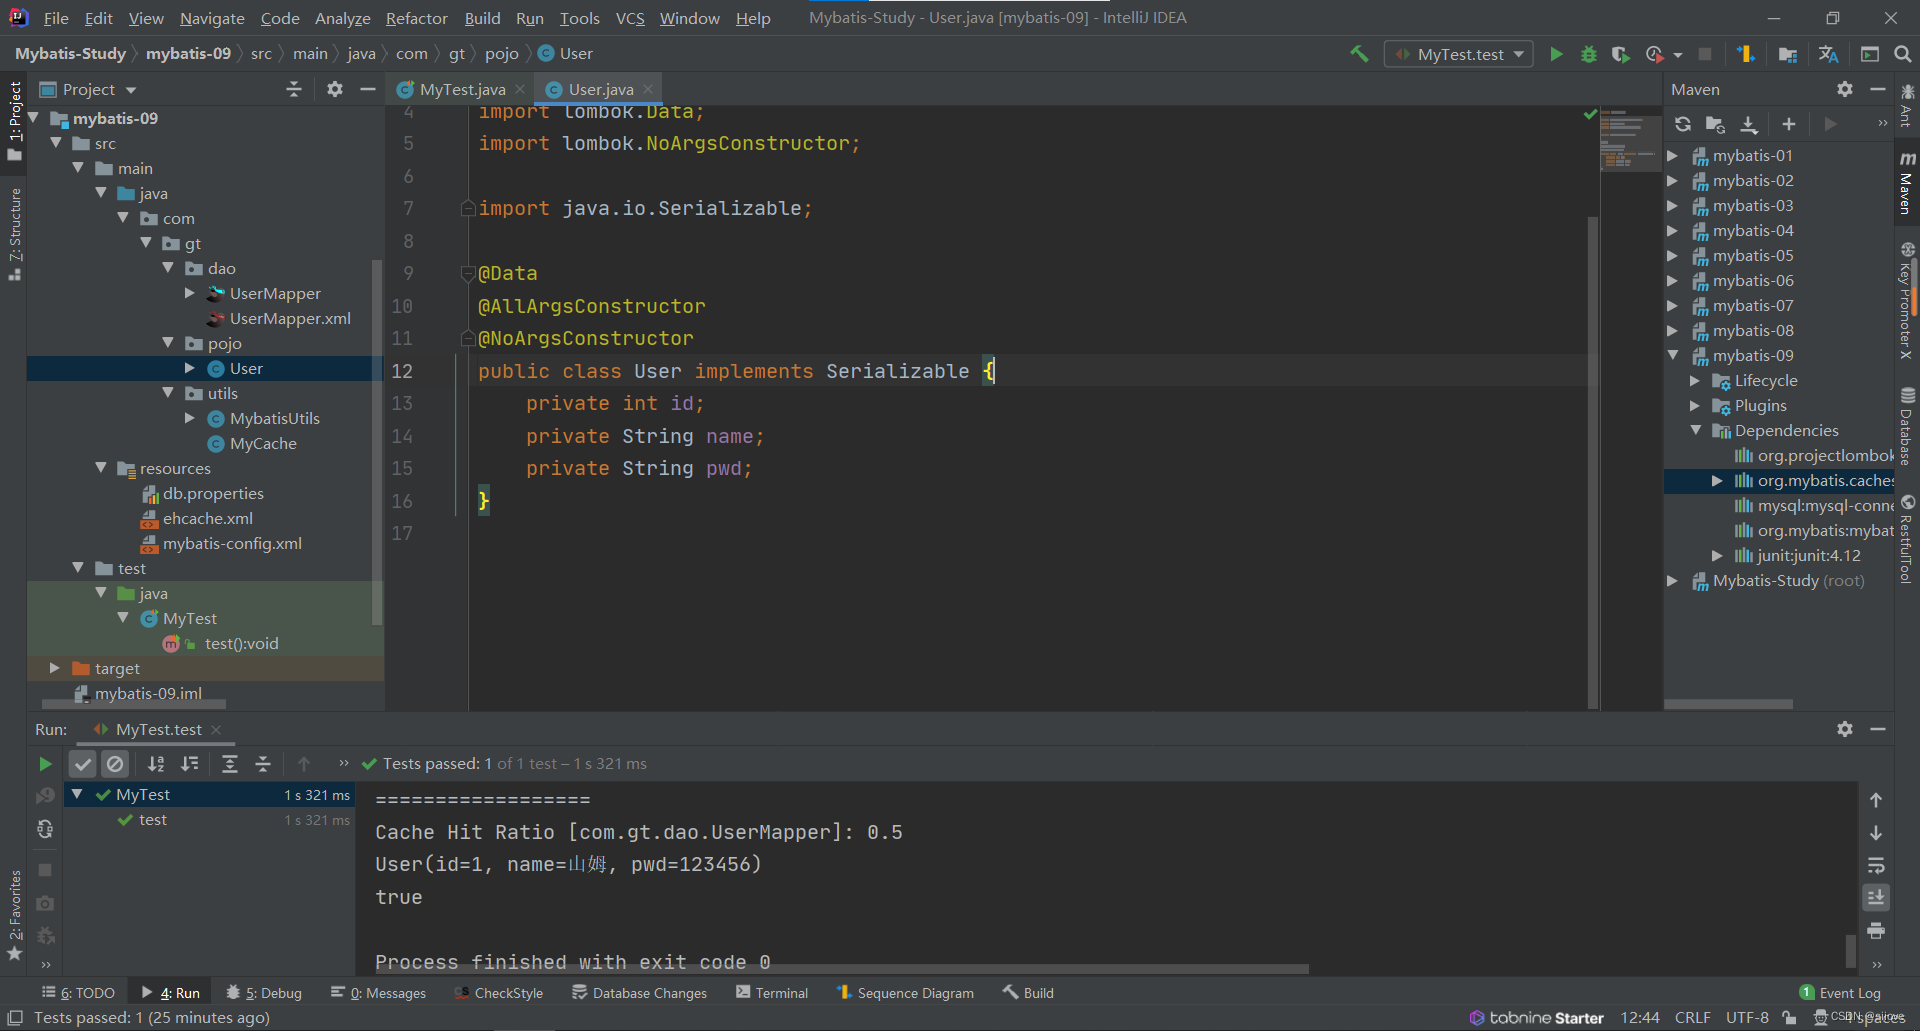Viewport: 1920px width, 1031px height.
Task: Run with coverage icon in toolbar
Action: coord(1621,54)
